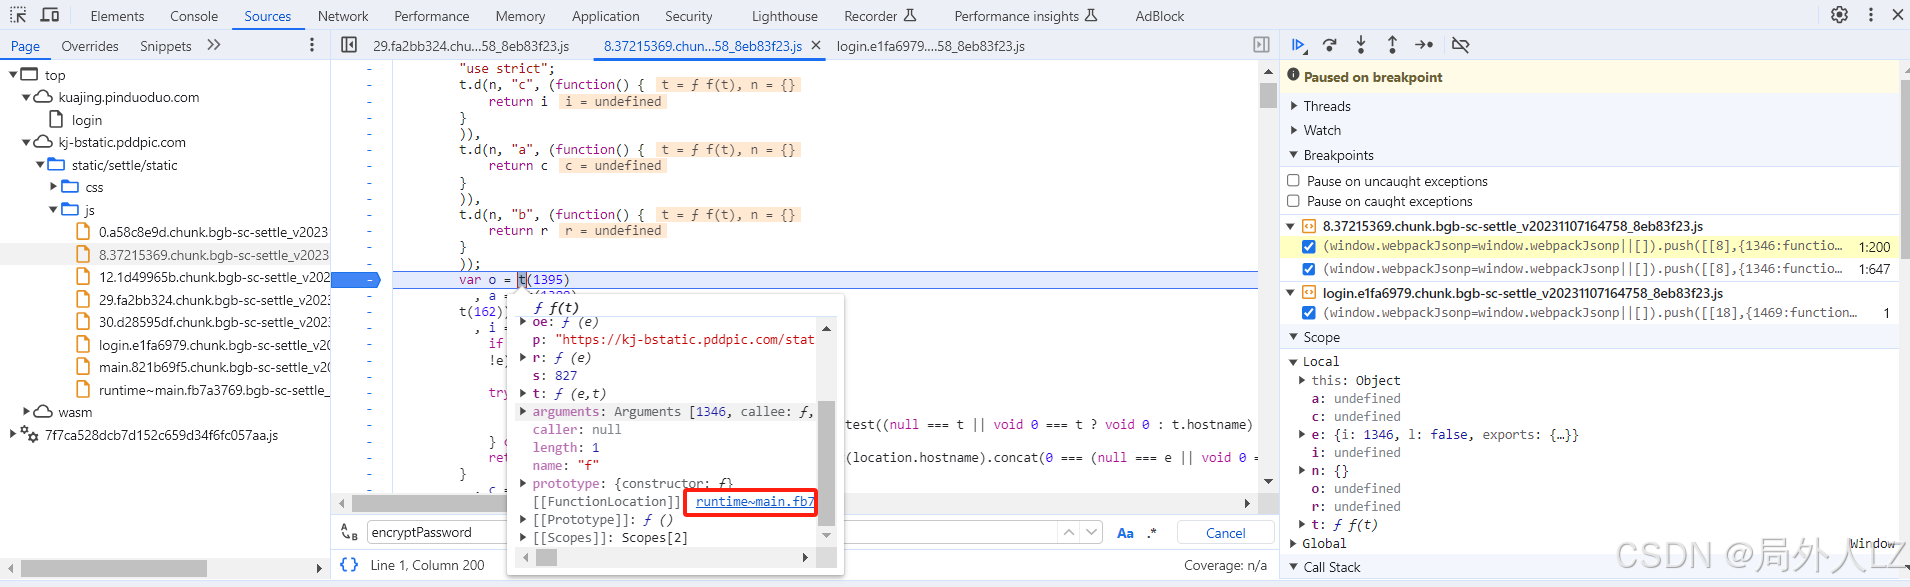Cancel the source search

click(1225, 533)
